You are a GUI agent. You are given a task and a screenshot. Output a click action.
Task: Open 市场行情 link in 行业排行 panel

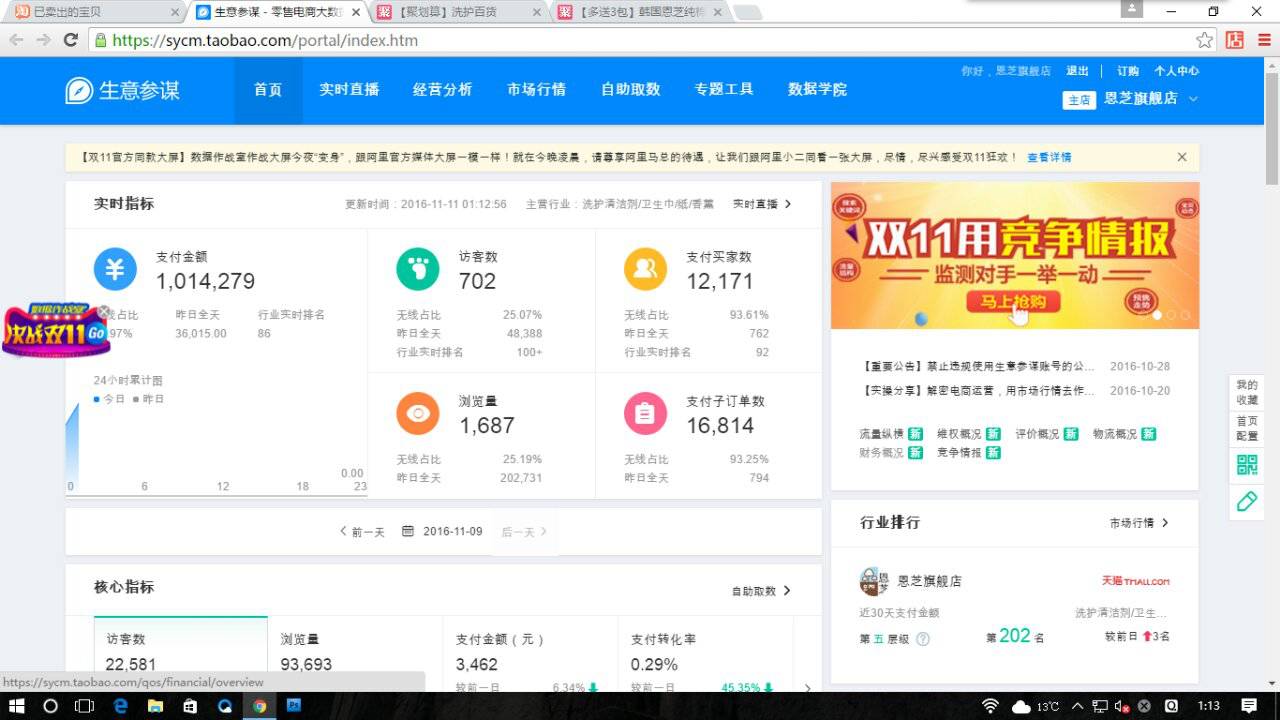1139,523
